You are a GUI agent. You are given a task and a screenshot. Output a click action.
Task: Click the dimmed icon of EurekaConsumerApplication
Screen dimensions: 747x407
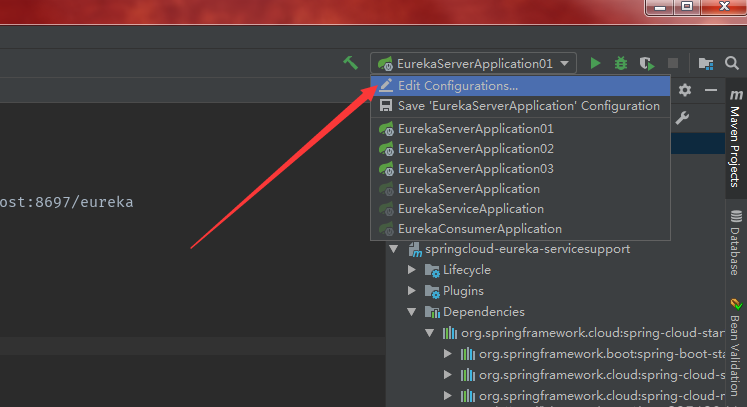pos(386,229)
